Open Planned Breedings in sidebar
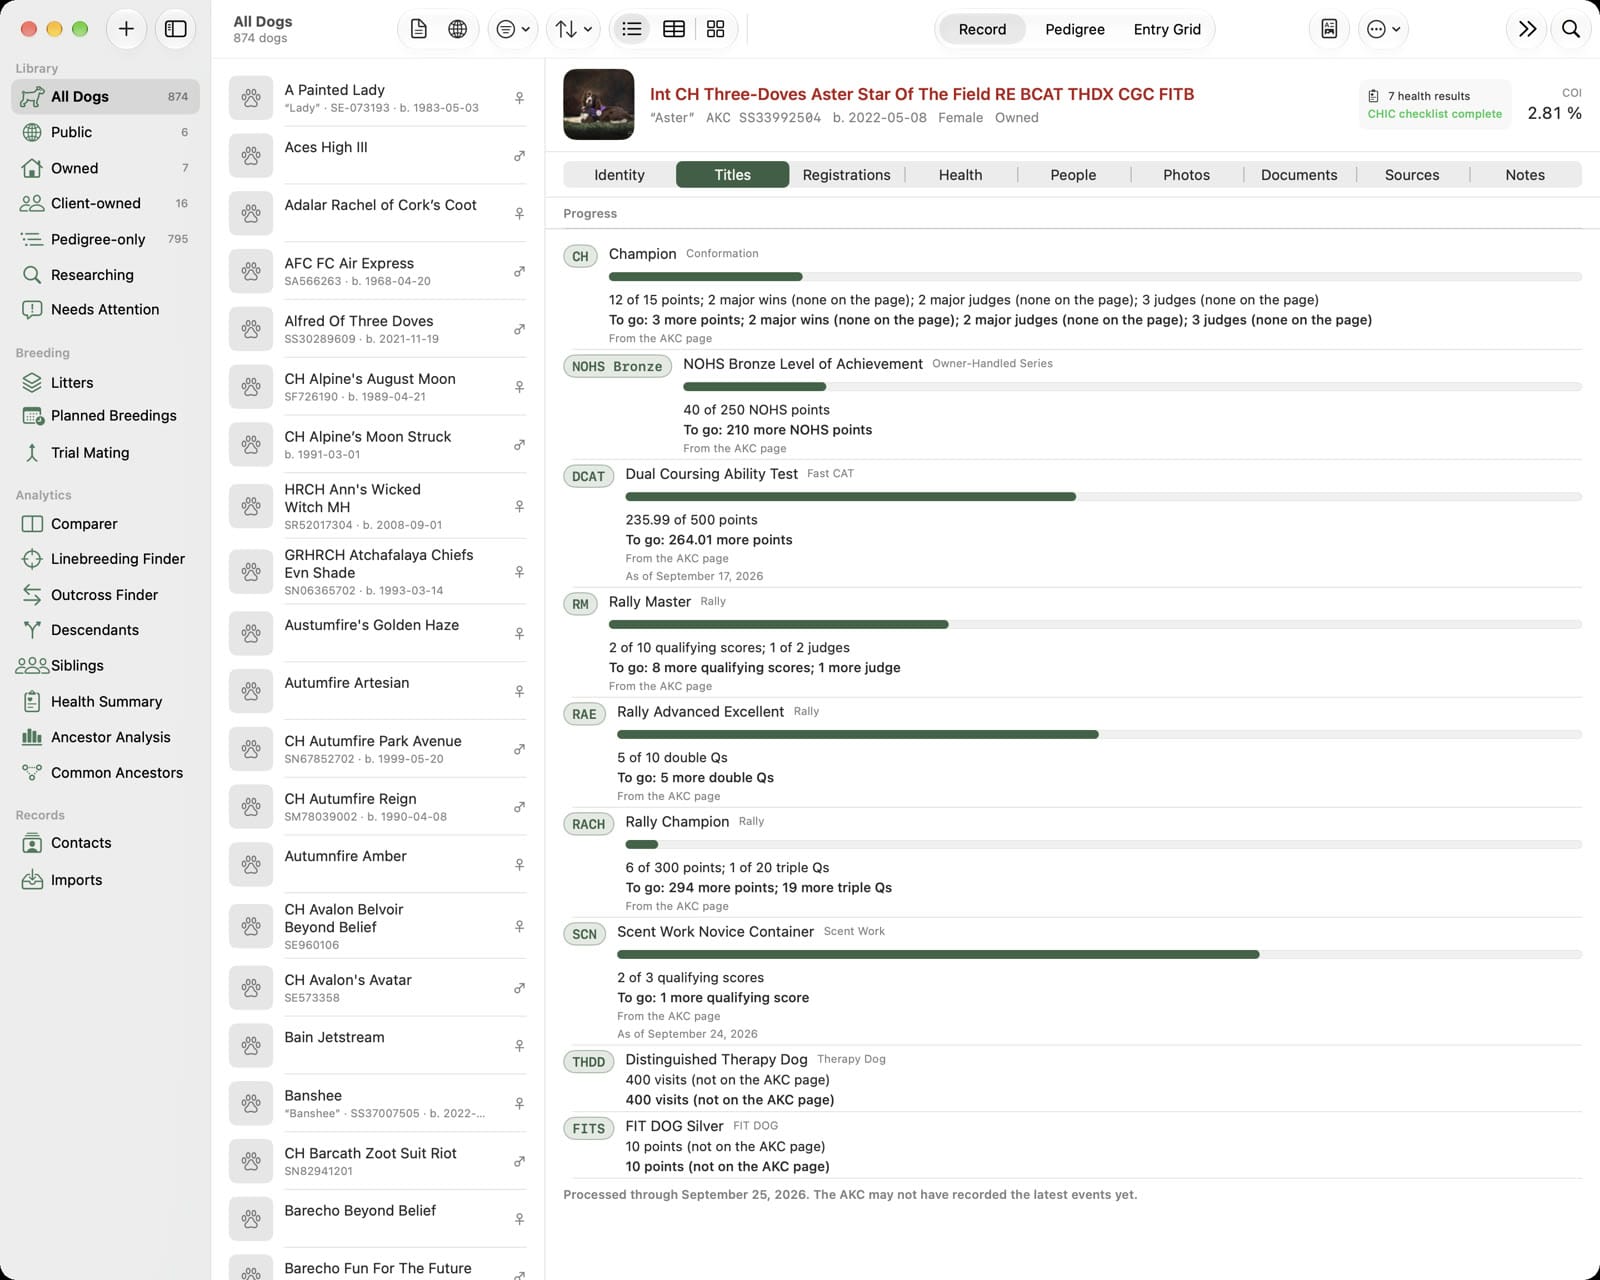The width and height of the screenshot is (1600, 1280). pyautogui.click(x=105, y=416)
